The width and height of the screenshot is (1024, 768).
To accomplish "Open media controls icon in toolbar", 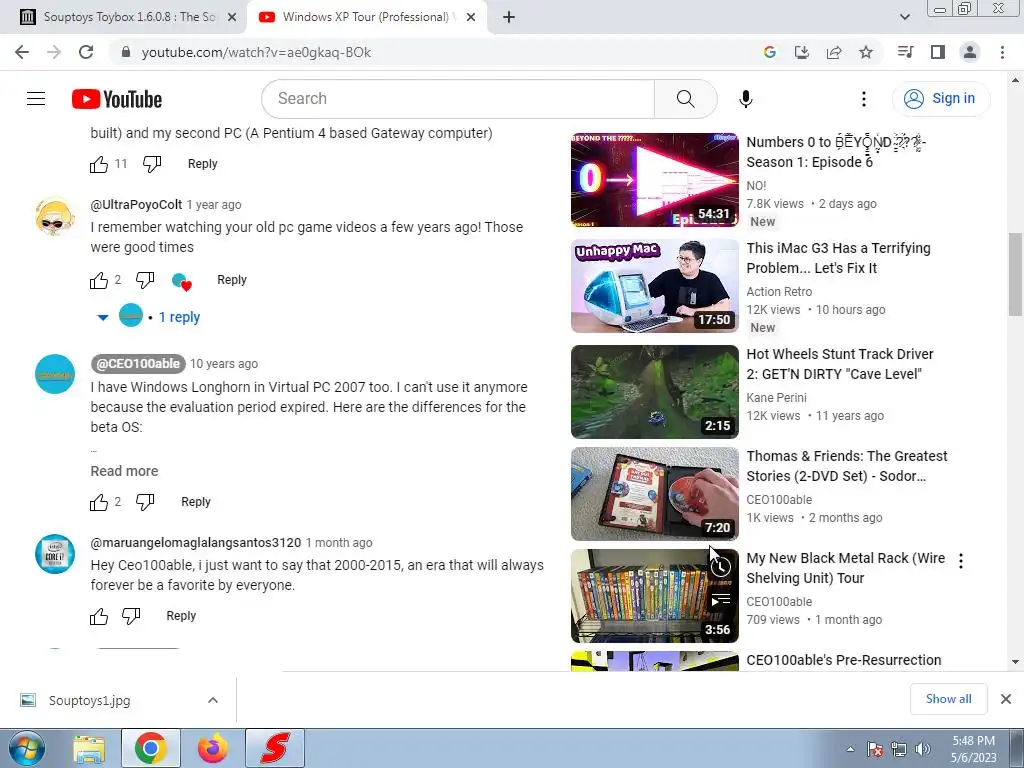I will pos(905,52).
